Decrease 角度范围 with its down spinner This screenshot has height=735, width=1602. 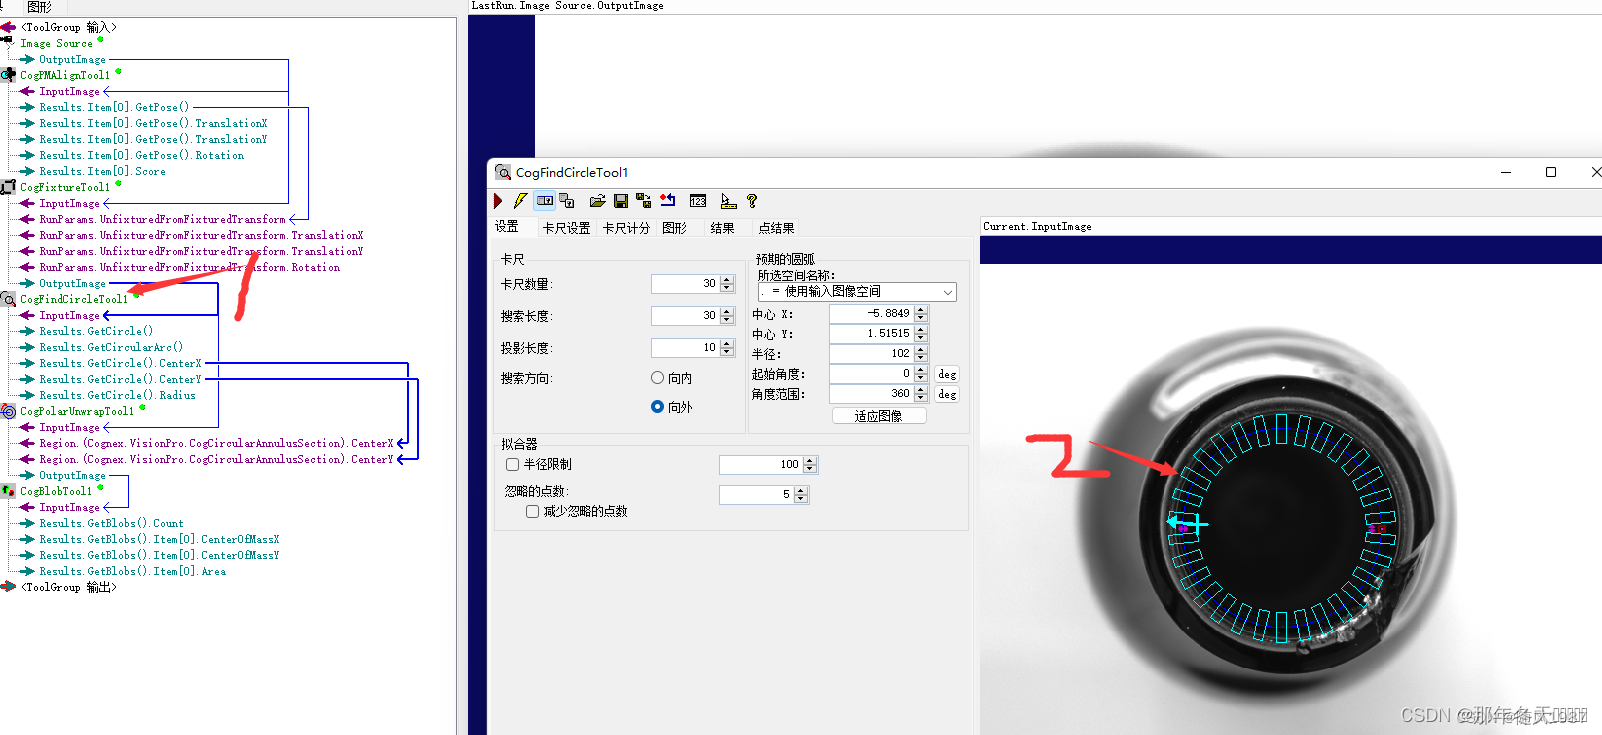click(921, 398)
